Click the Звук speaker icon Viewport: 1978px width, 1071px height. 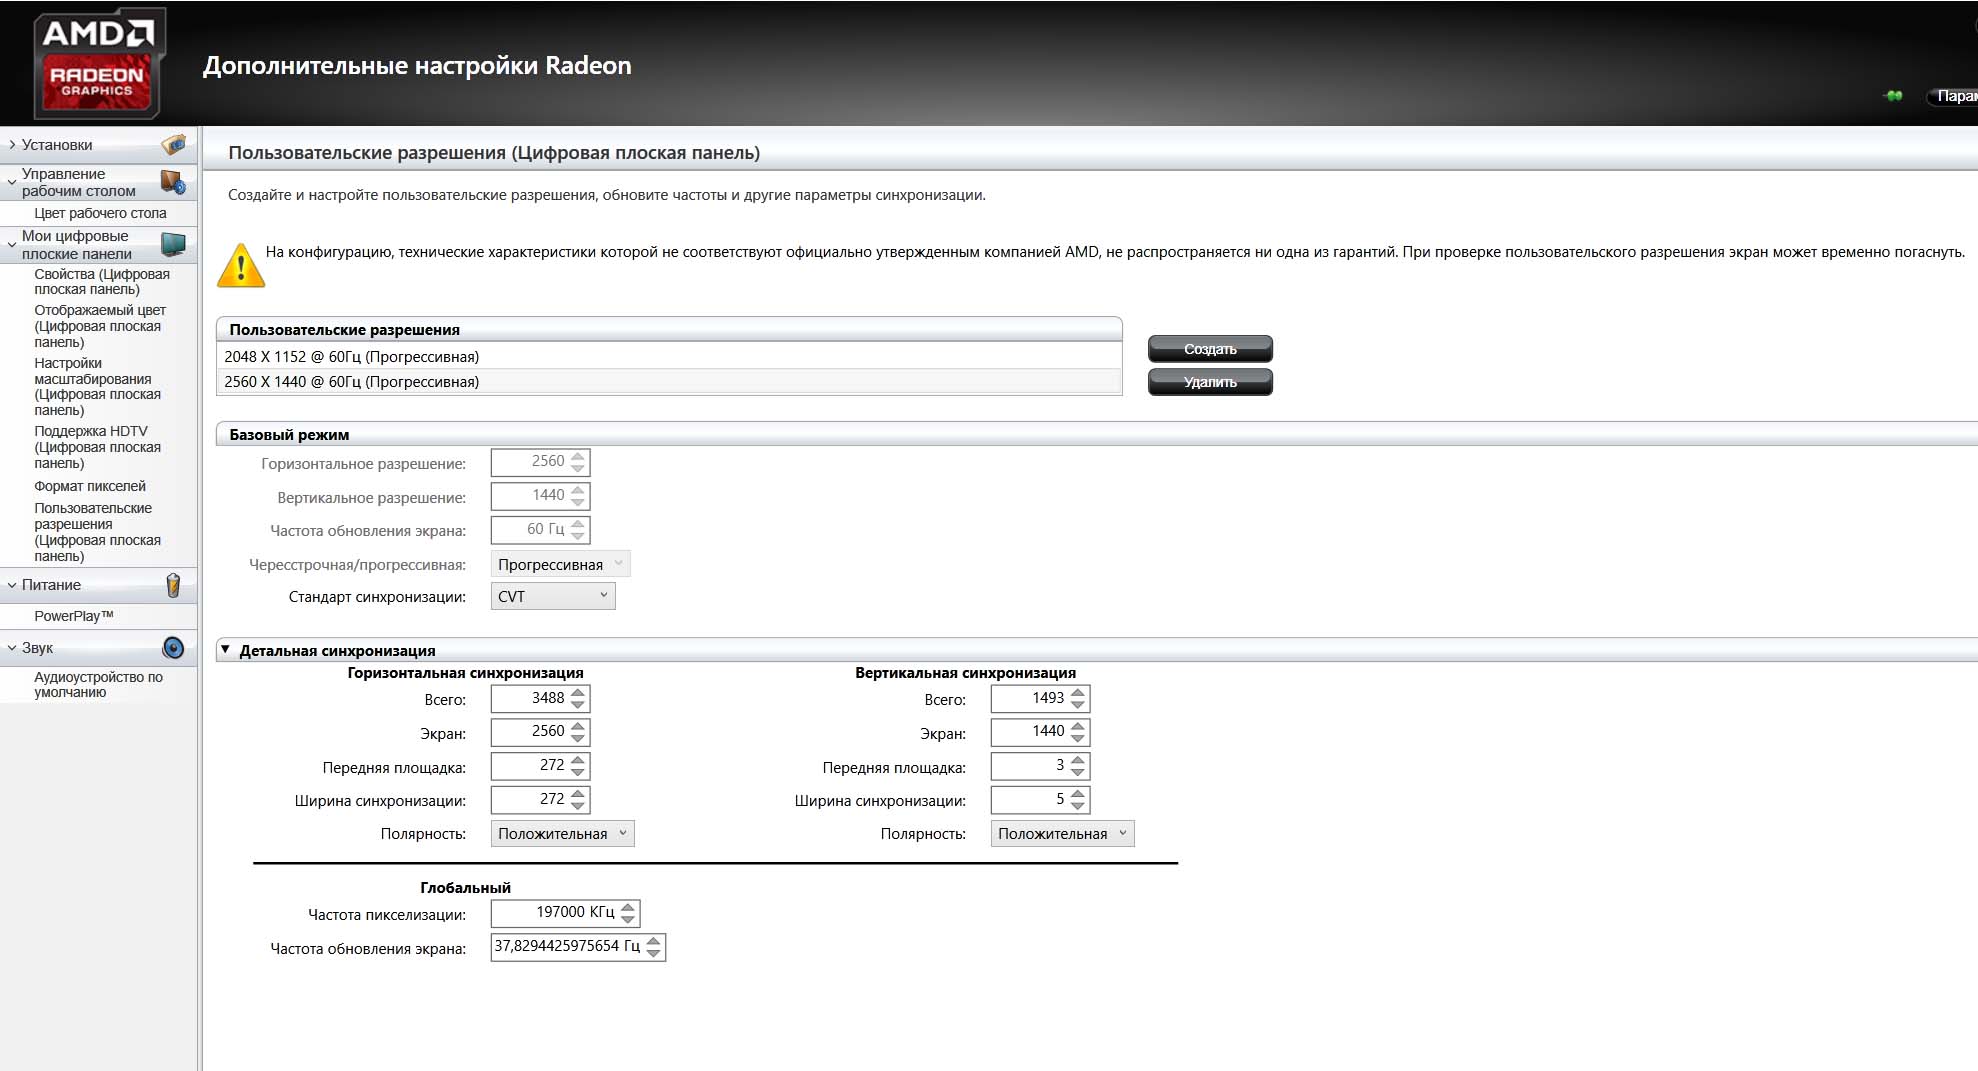point(173,648)
